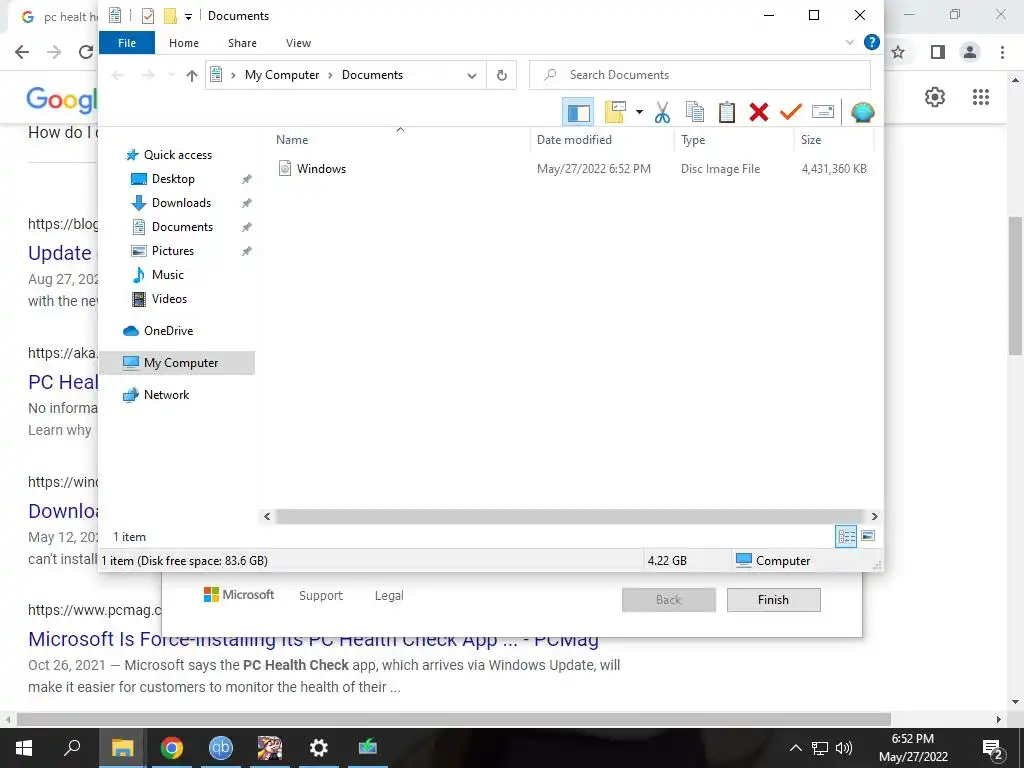Select Quick access in navigation pane
The height and width of the screenshot is (768, 1024).
178,155
